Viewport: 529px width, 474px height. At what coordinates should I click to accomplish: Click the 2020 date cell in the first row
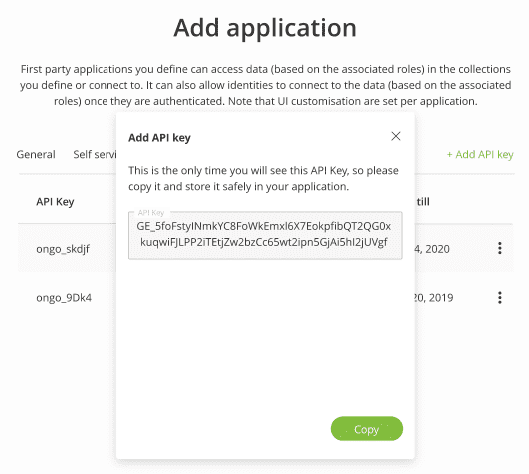(432, 249)
